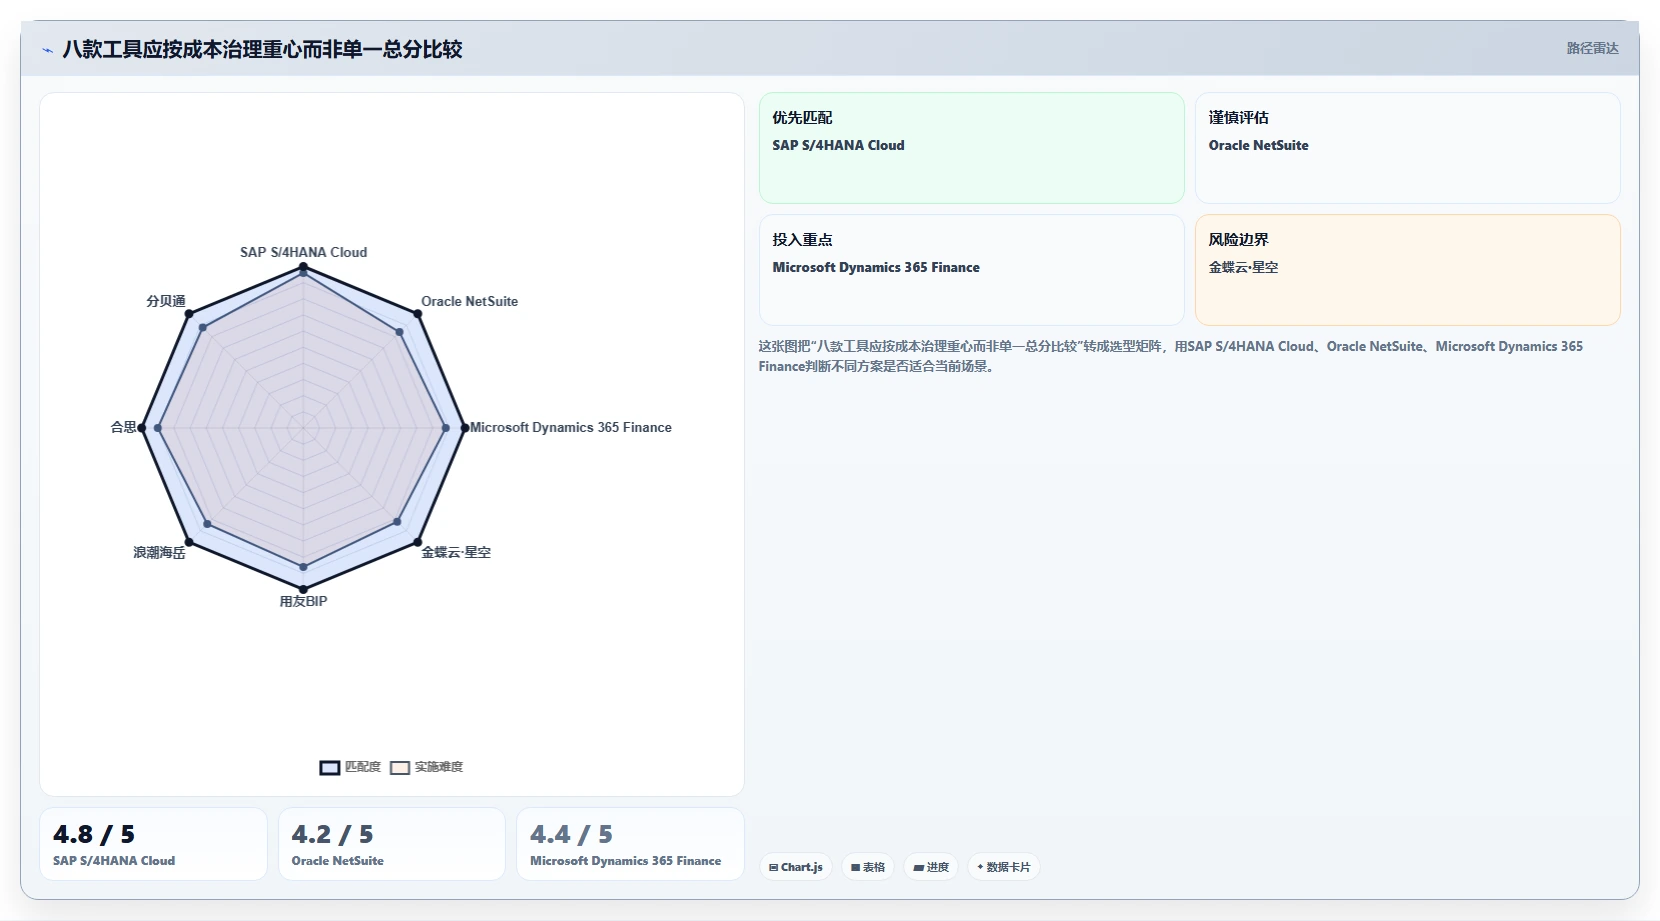Toggle the 匹配度 legend swatch
1660x921 pixels.
point(330,768)
